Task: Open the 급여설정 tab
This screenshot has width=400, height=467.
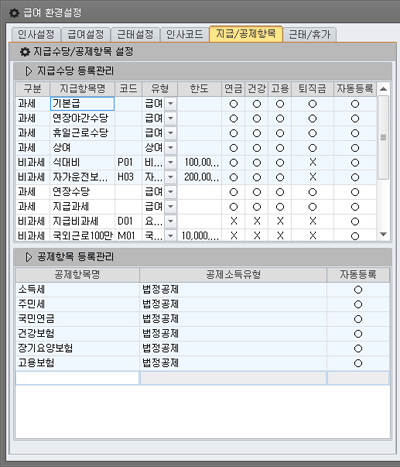Action: click(86, 34)
